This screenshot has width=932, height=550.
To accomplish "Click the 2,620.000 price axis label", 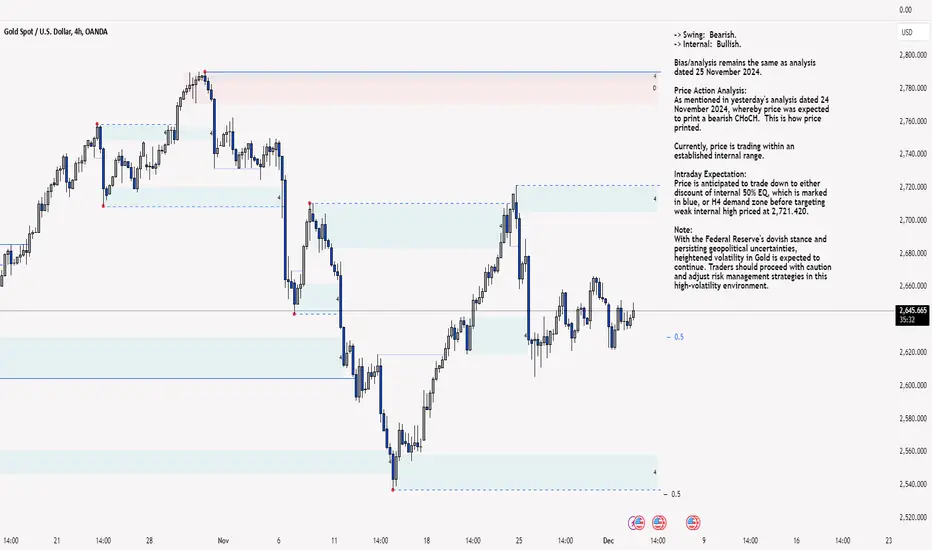I will (x=912, y=352).
